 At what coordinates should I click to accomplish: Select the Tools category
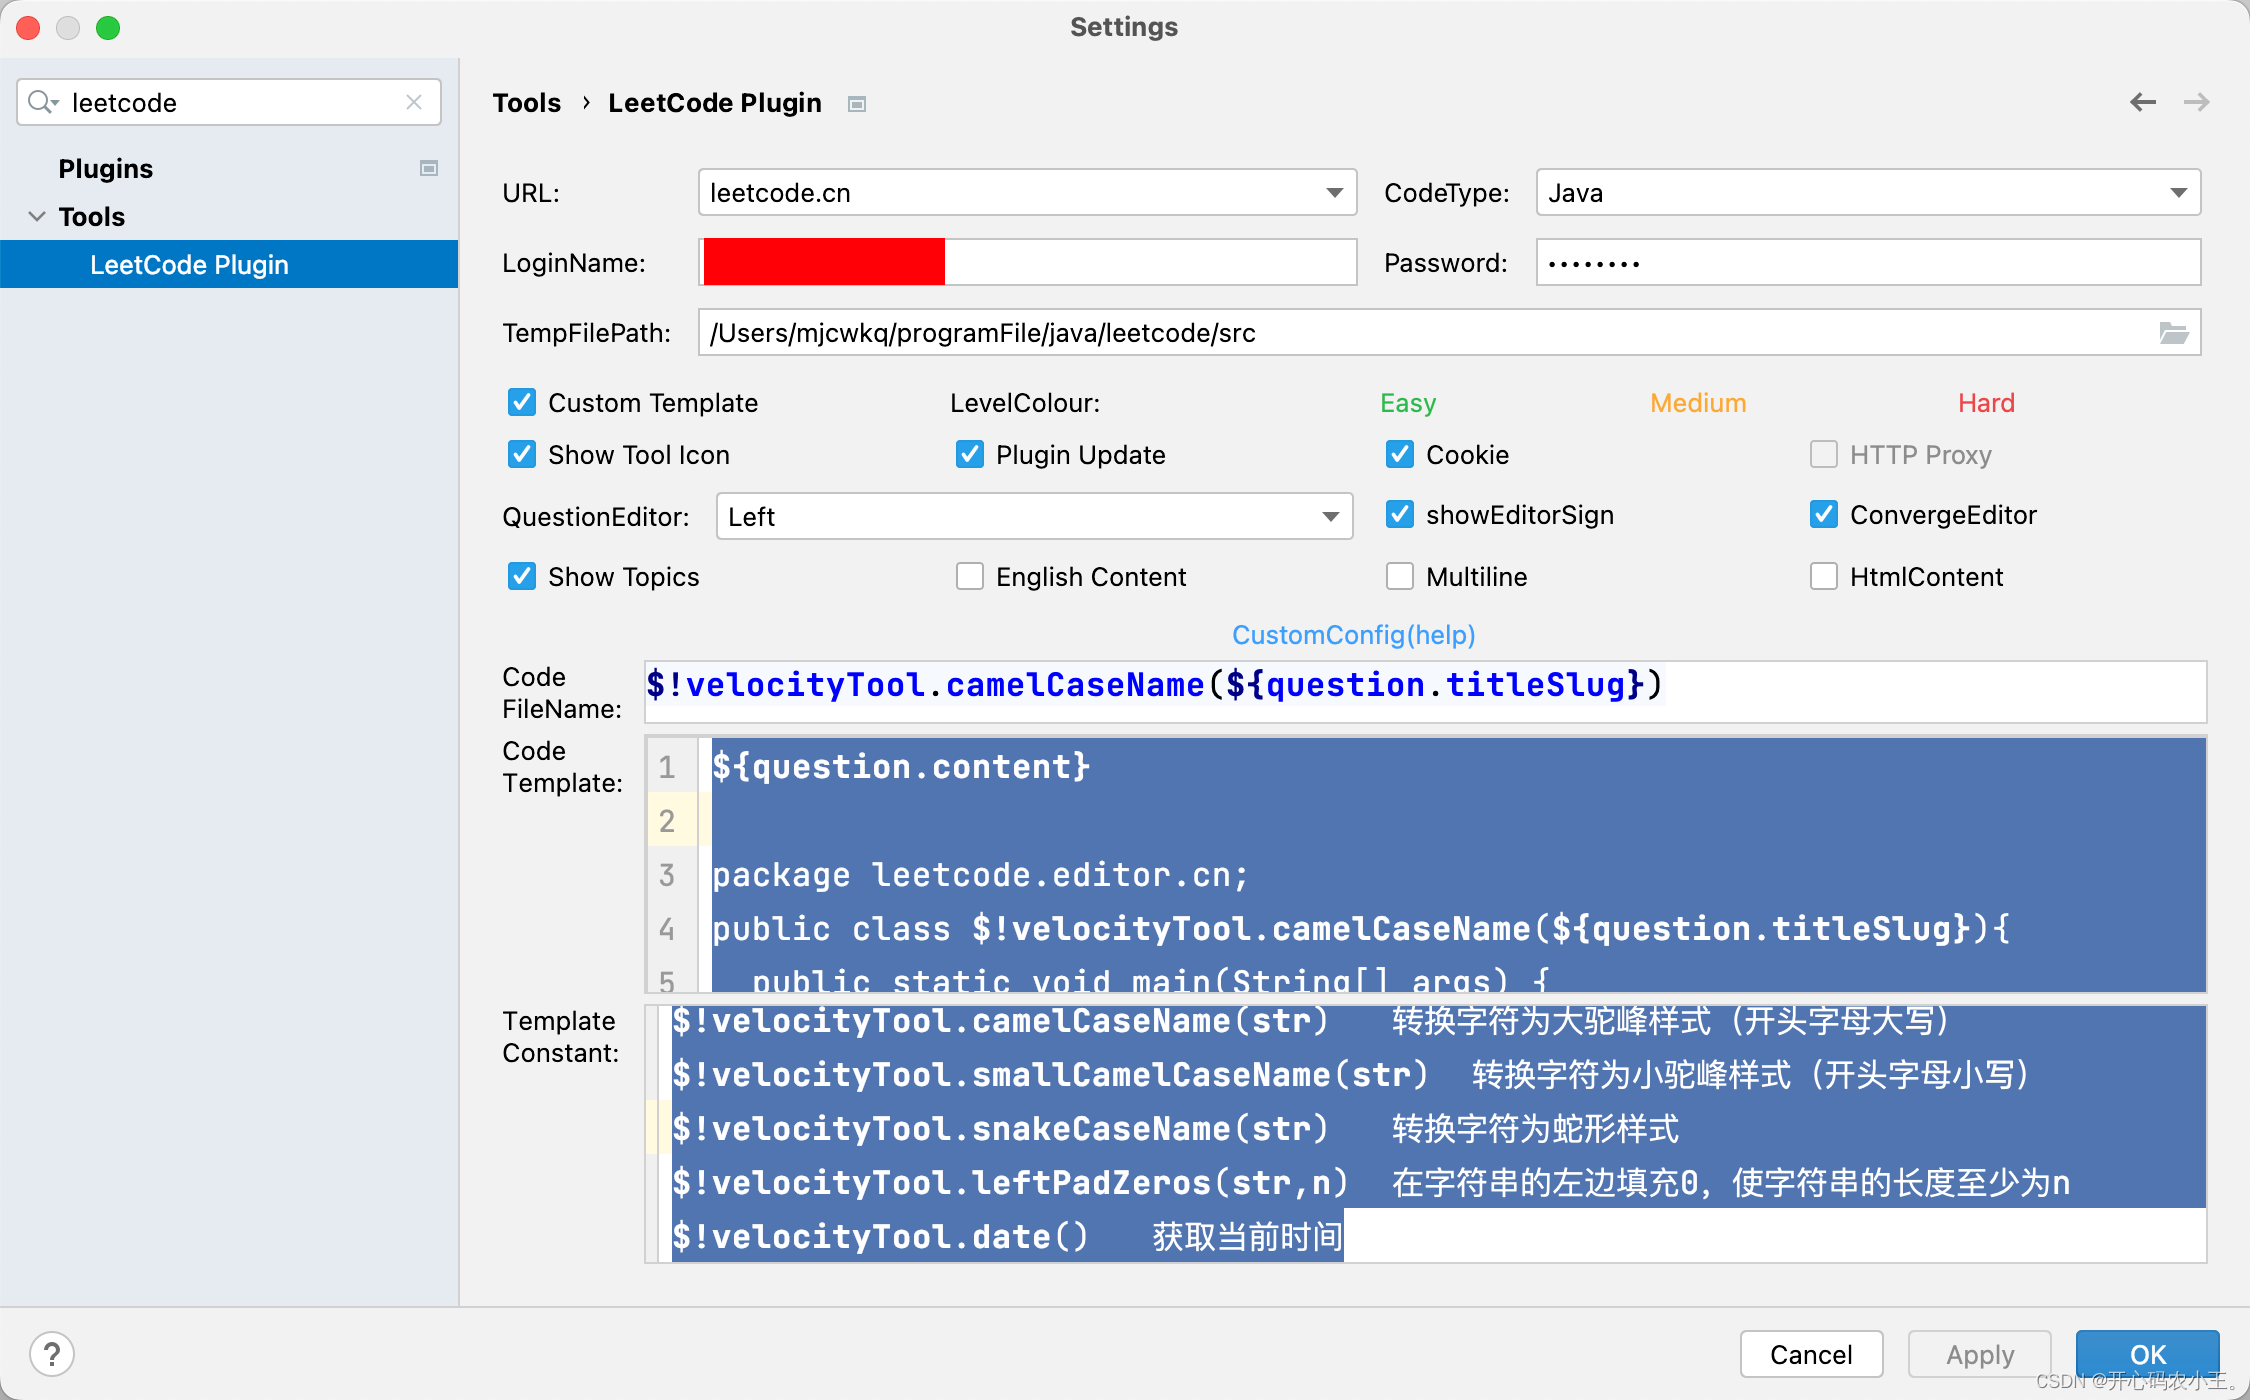coord(91,216)
